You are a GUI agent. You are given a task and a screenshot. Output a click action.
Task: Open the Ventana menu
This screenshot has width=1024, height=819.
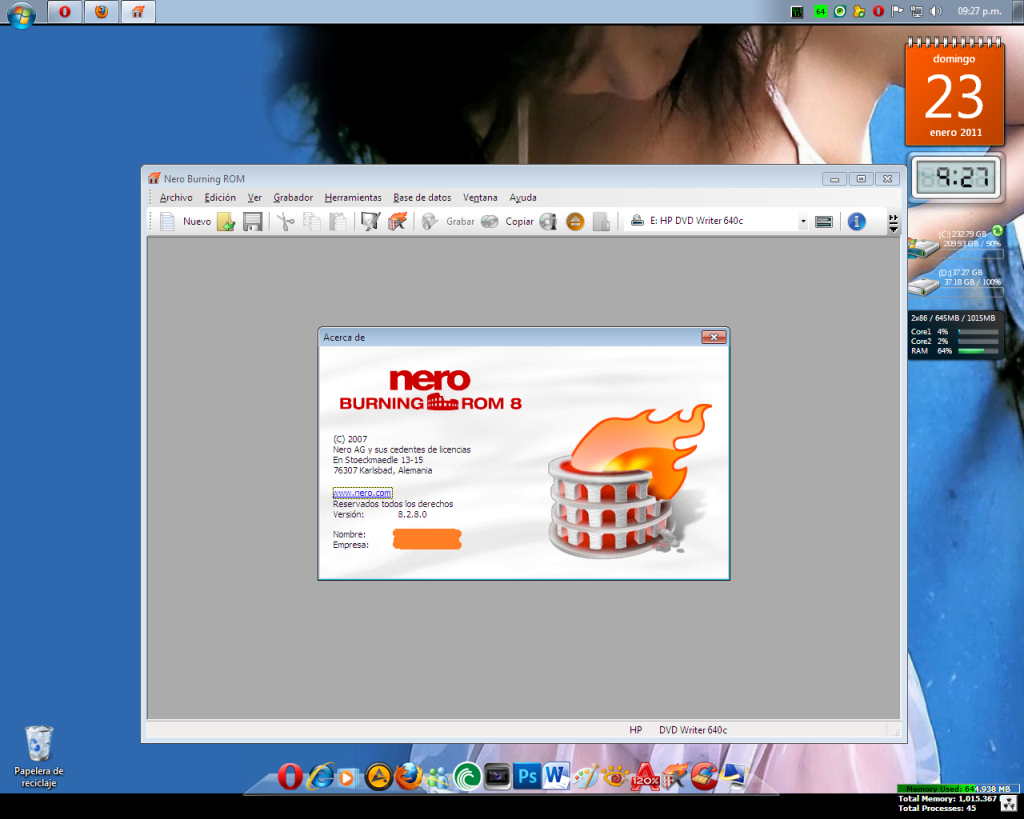point(480,197)
